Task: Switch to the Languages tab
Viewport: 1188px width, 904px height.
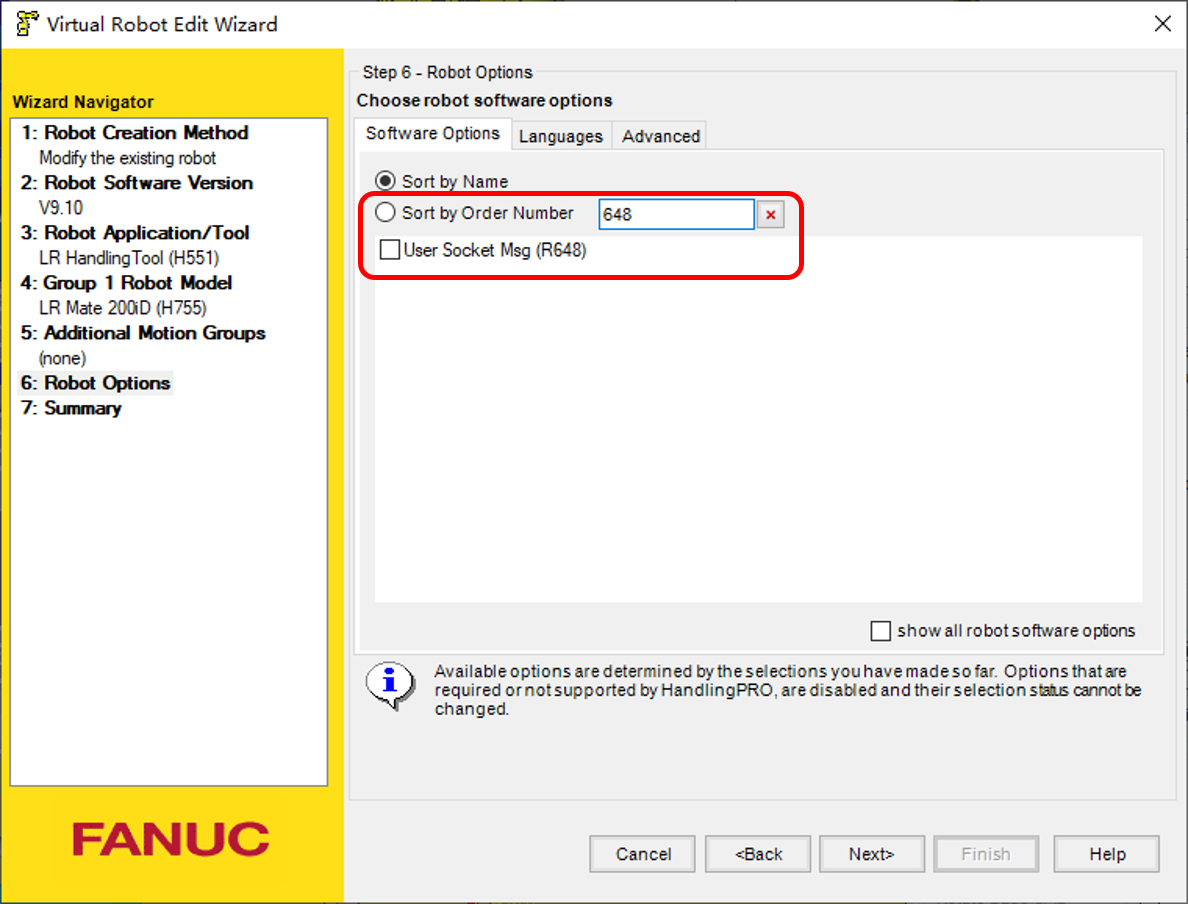Action: click(560, 136)
